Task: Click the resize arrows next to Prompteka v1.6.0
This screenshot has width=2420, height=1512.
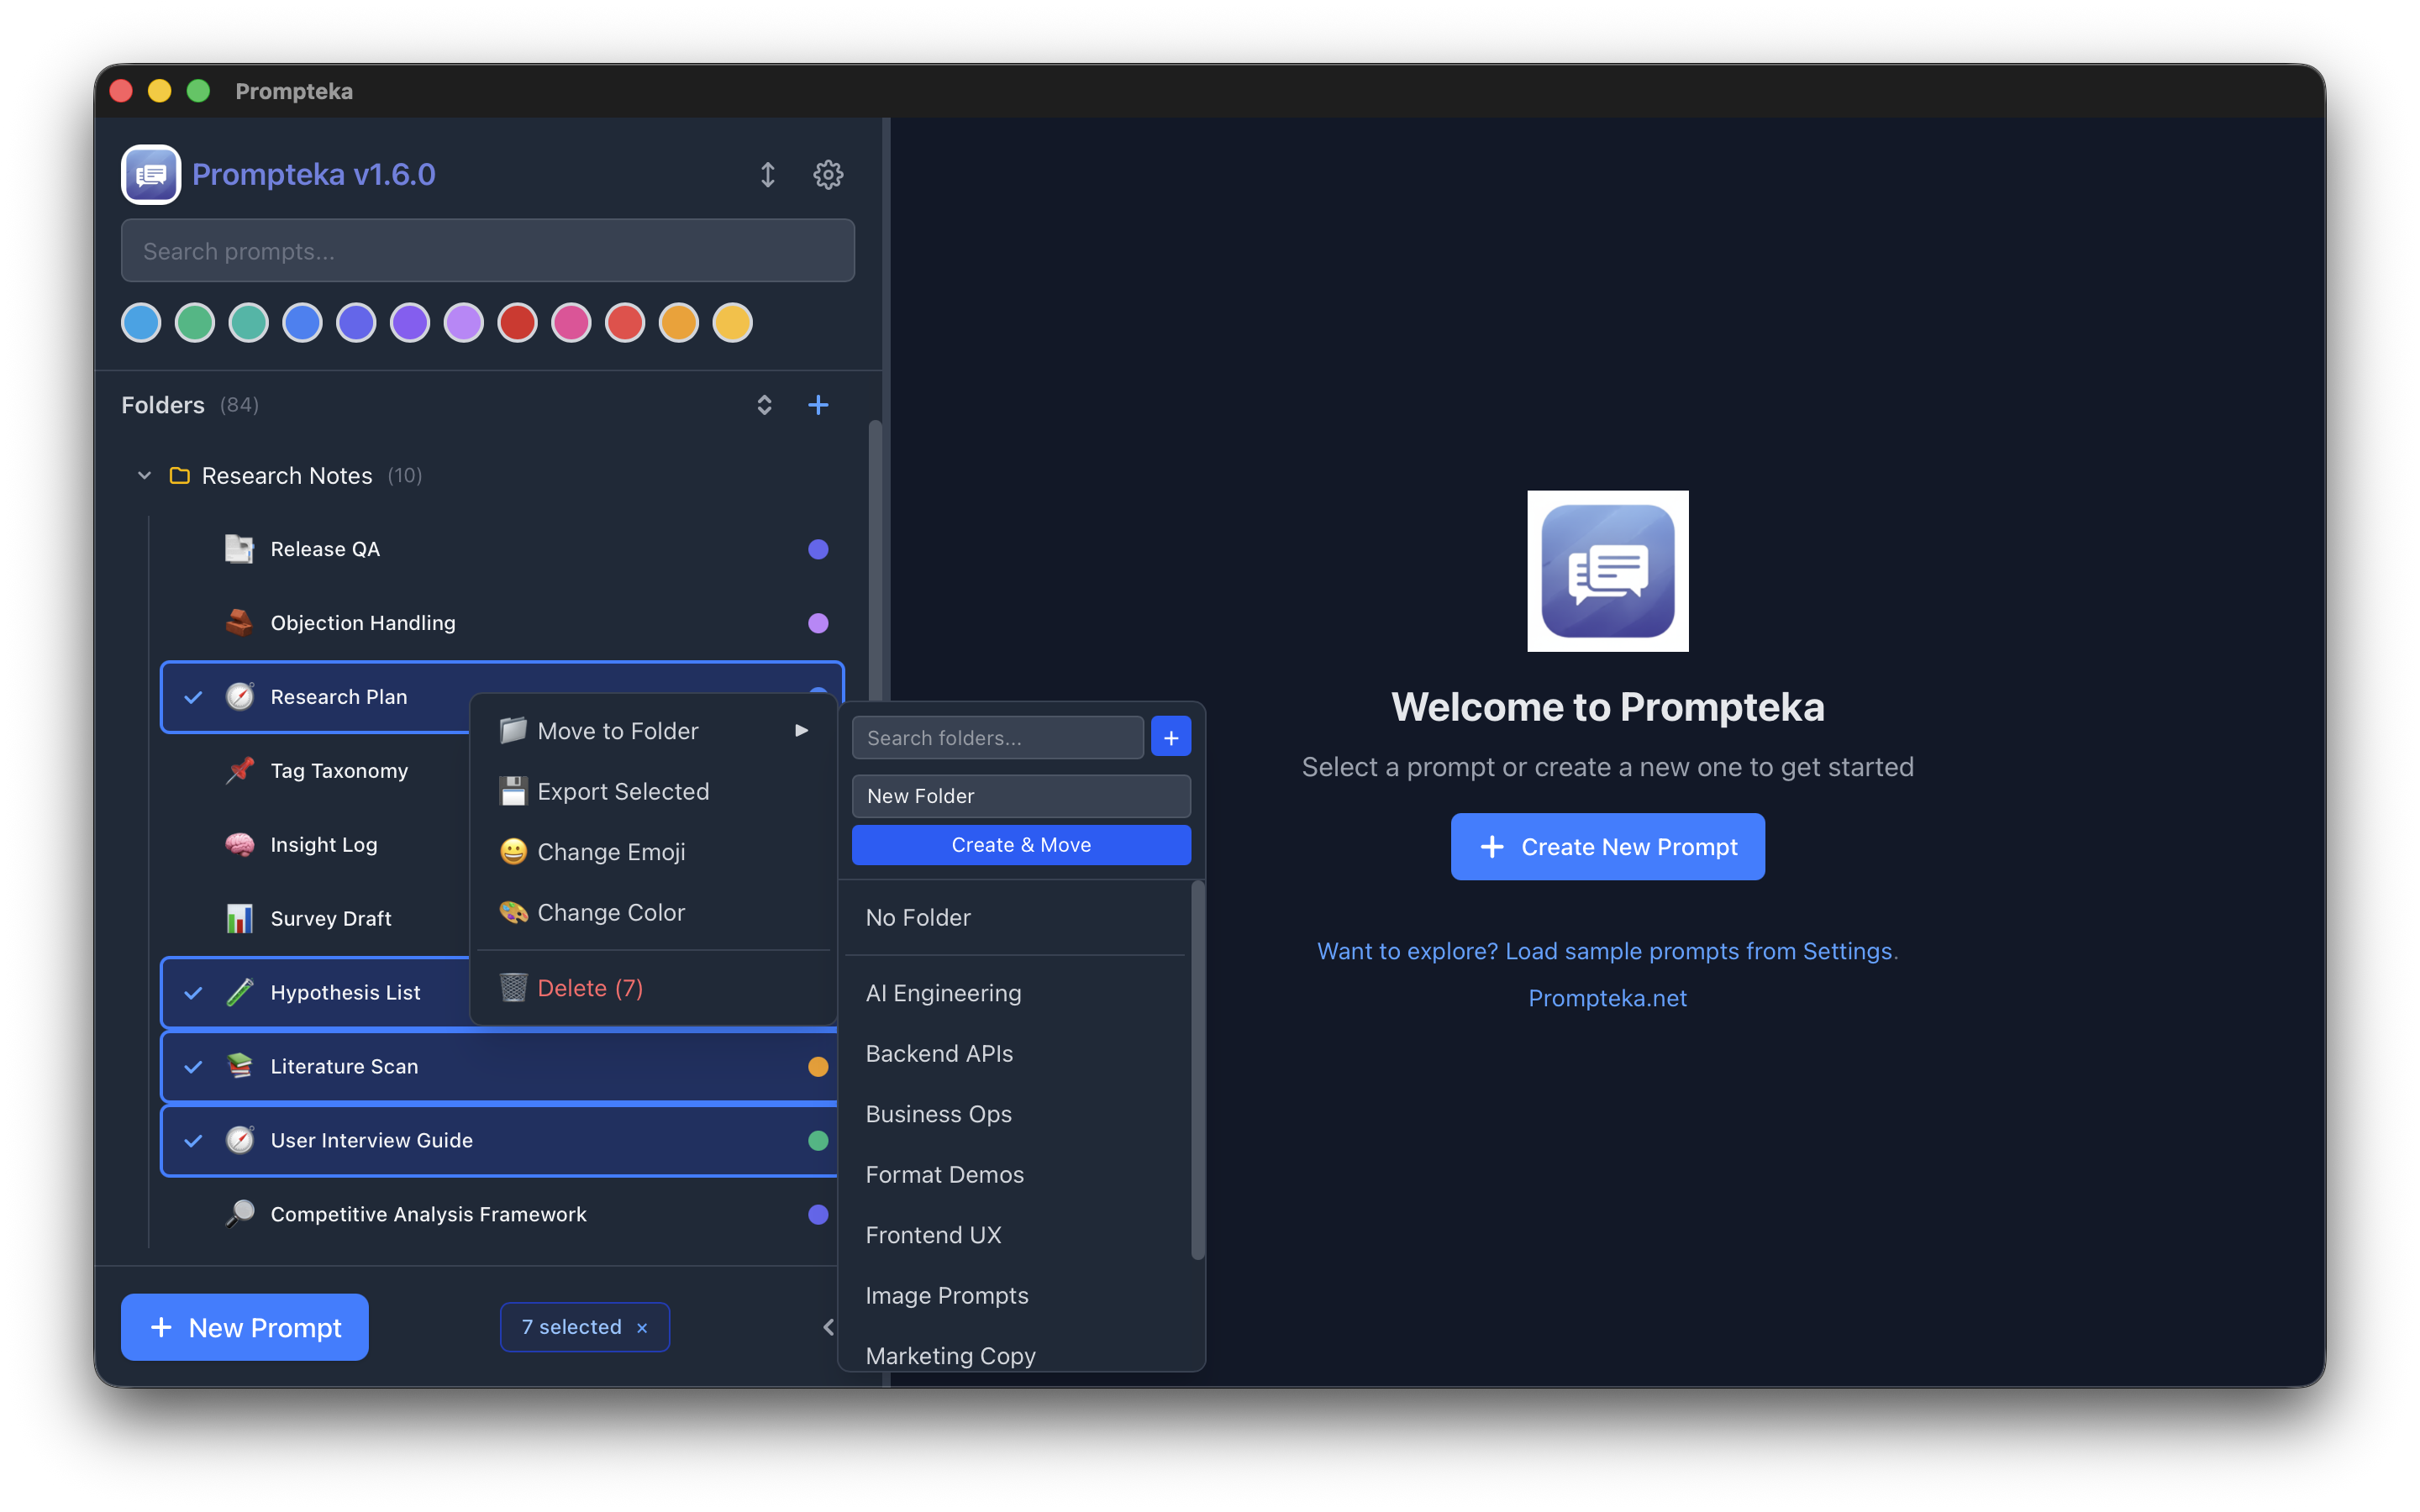Action: (768, 174)
